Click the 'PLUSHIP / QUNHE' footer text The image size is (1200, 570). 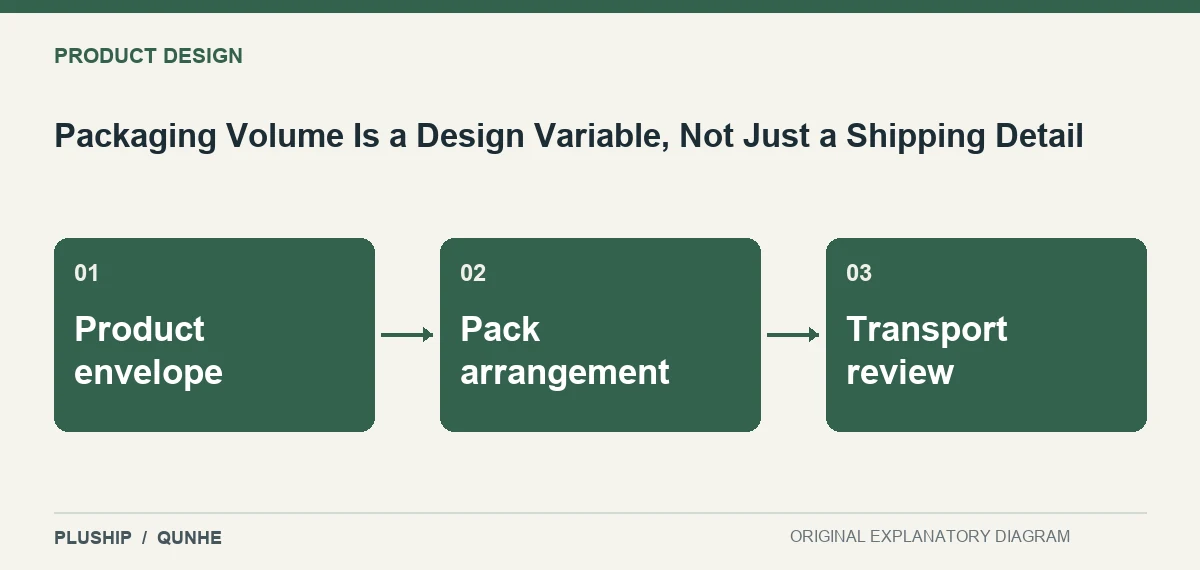point(138,538)
